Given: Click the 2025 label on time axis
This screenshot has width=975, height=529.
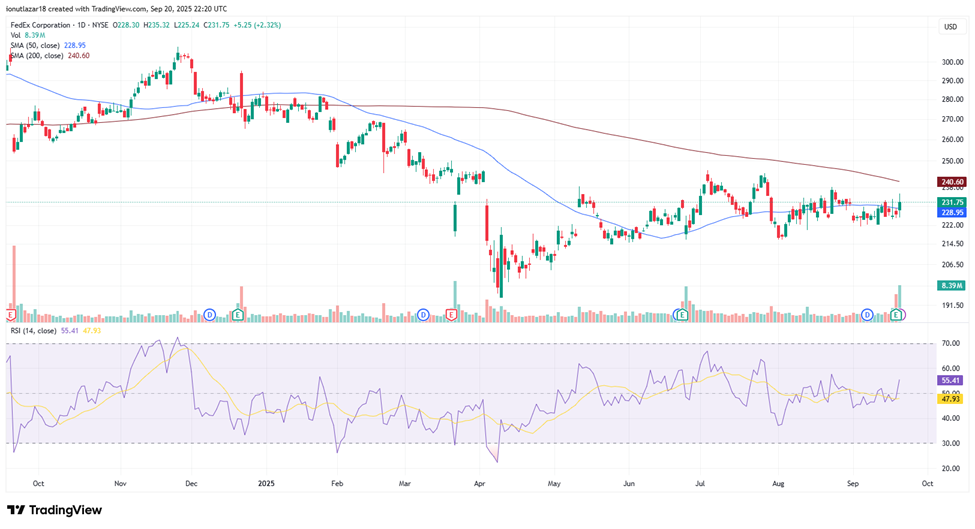Looking at the screenshot, I should pos(265,481).
